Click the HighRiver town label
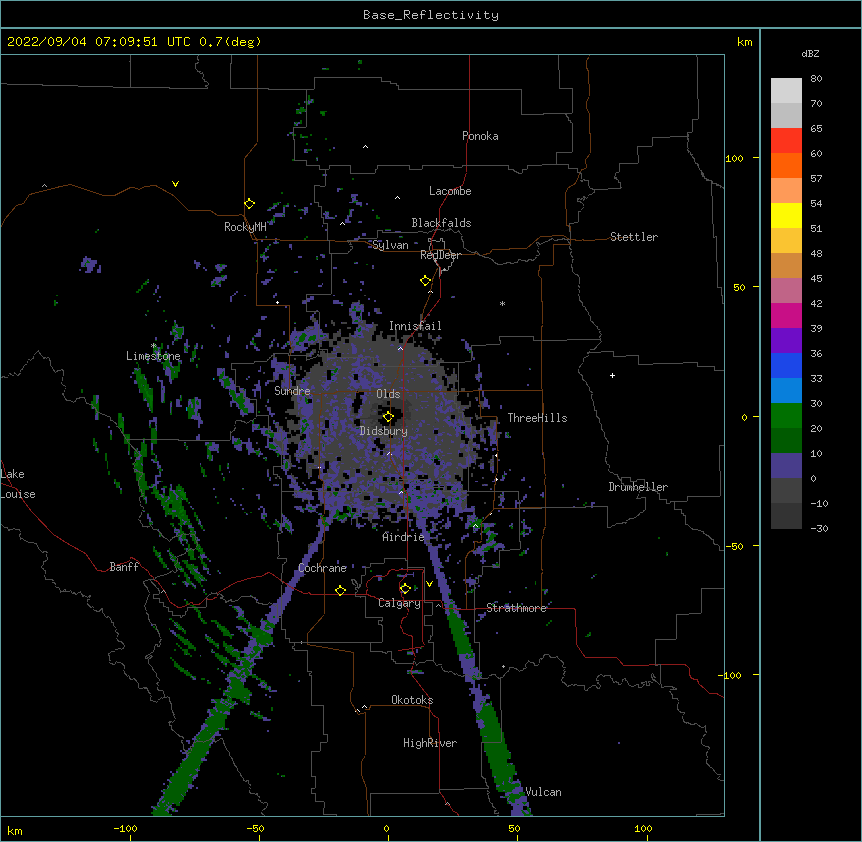This screenshot has height=842, width=862. click(x=430, y=743)
